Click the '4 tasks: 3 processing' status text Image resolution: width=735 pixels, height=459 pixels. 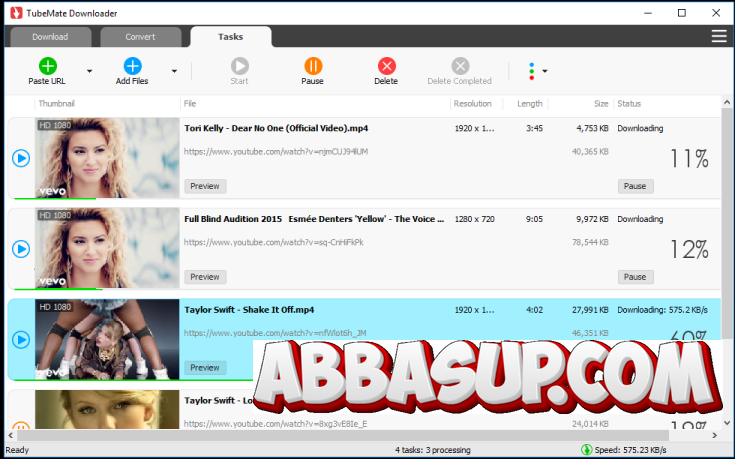pyautogui.click(x=433, y=450)
